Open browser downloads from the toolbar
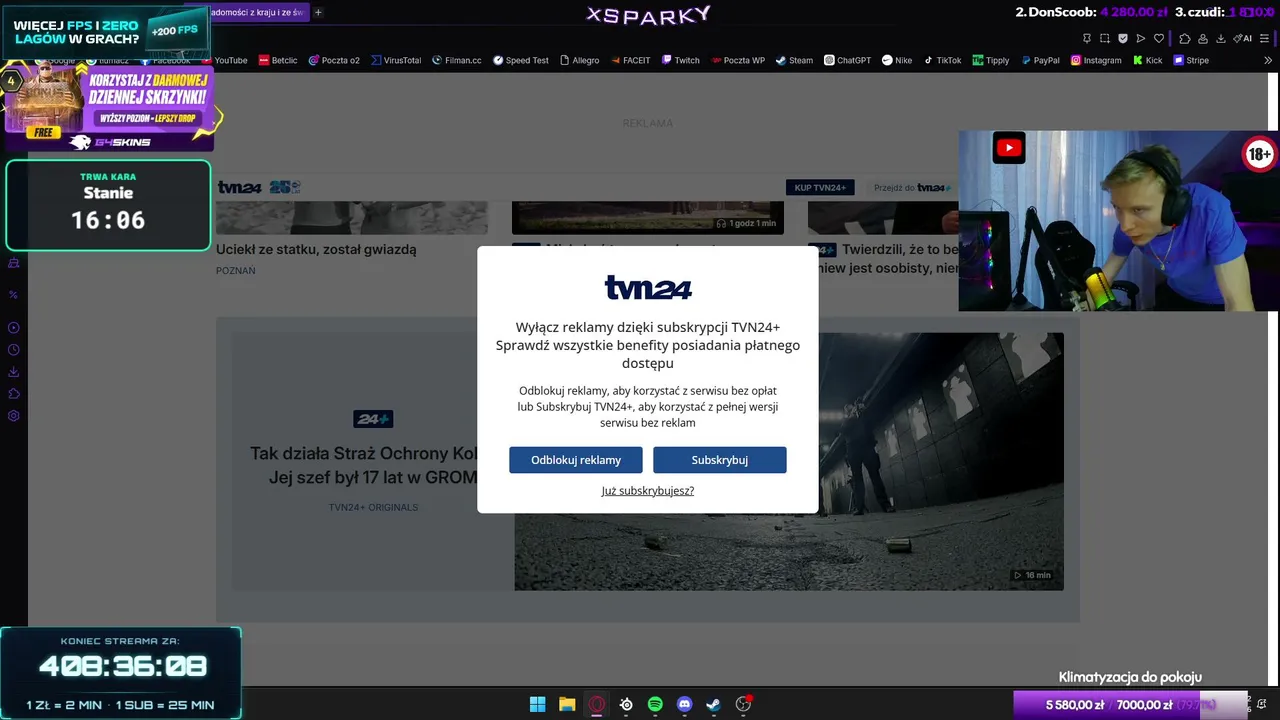Viewport: 1280px width, 720px height. tap(1221, 38)
